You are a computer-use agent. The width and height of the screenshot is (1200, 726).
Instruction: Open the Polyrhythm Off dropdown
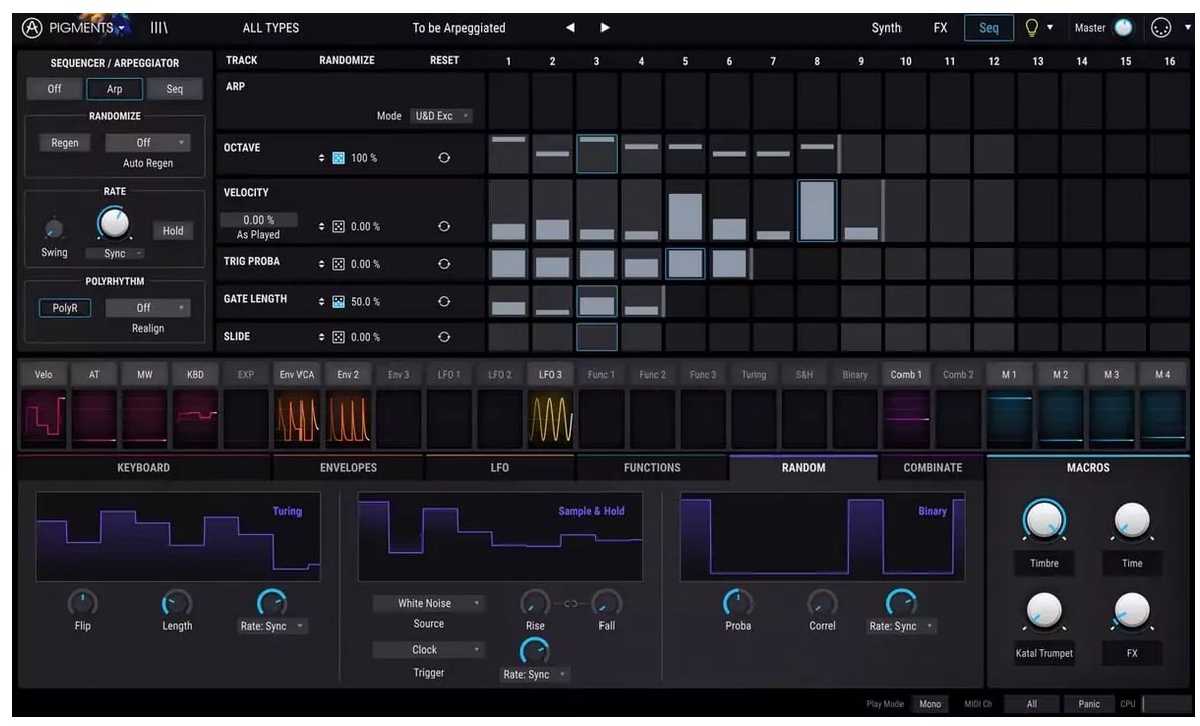[x=148, y=308]
